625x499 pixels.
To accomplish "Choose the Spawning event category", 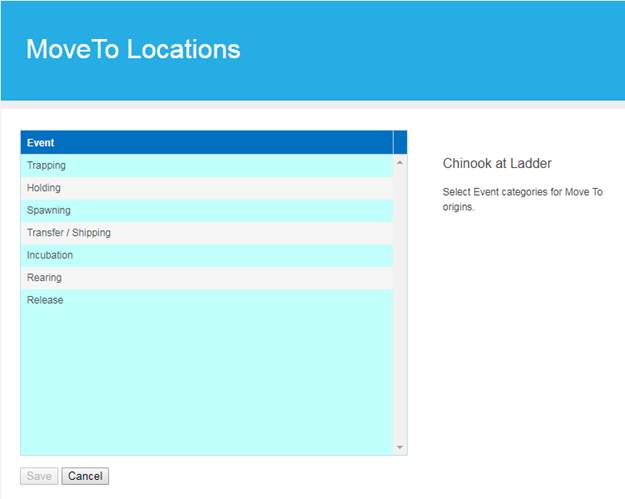I will click(206, 210).
